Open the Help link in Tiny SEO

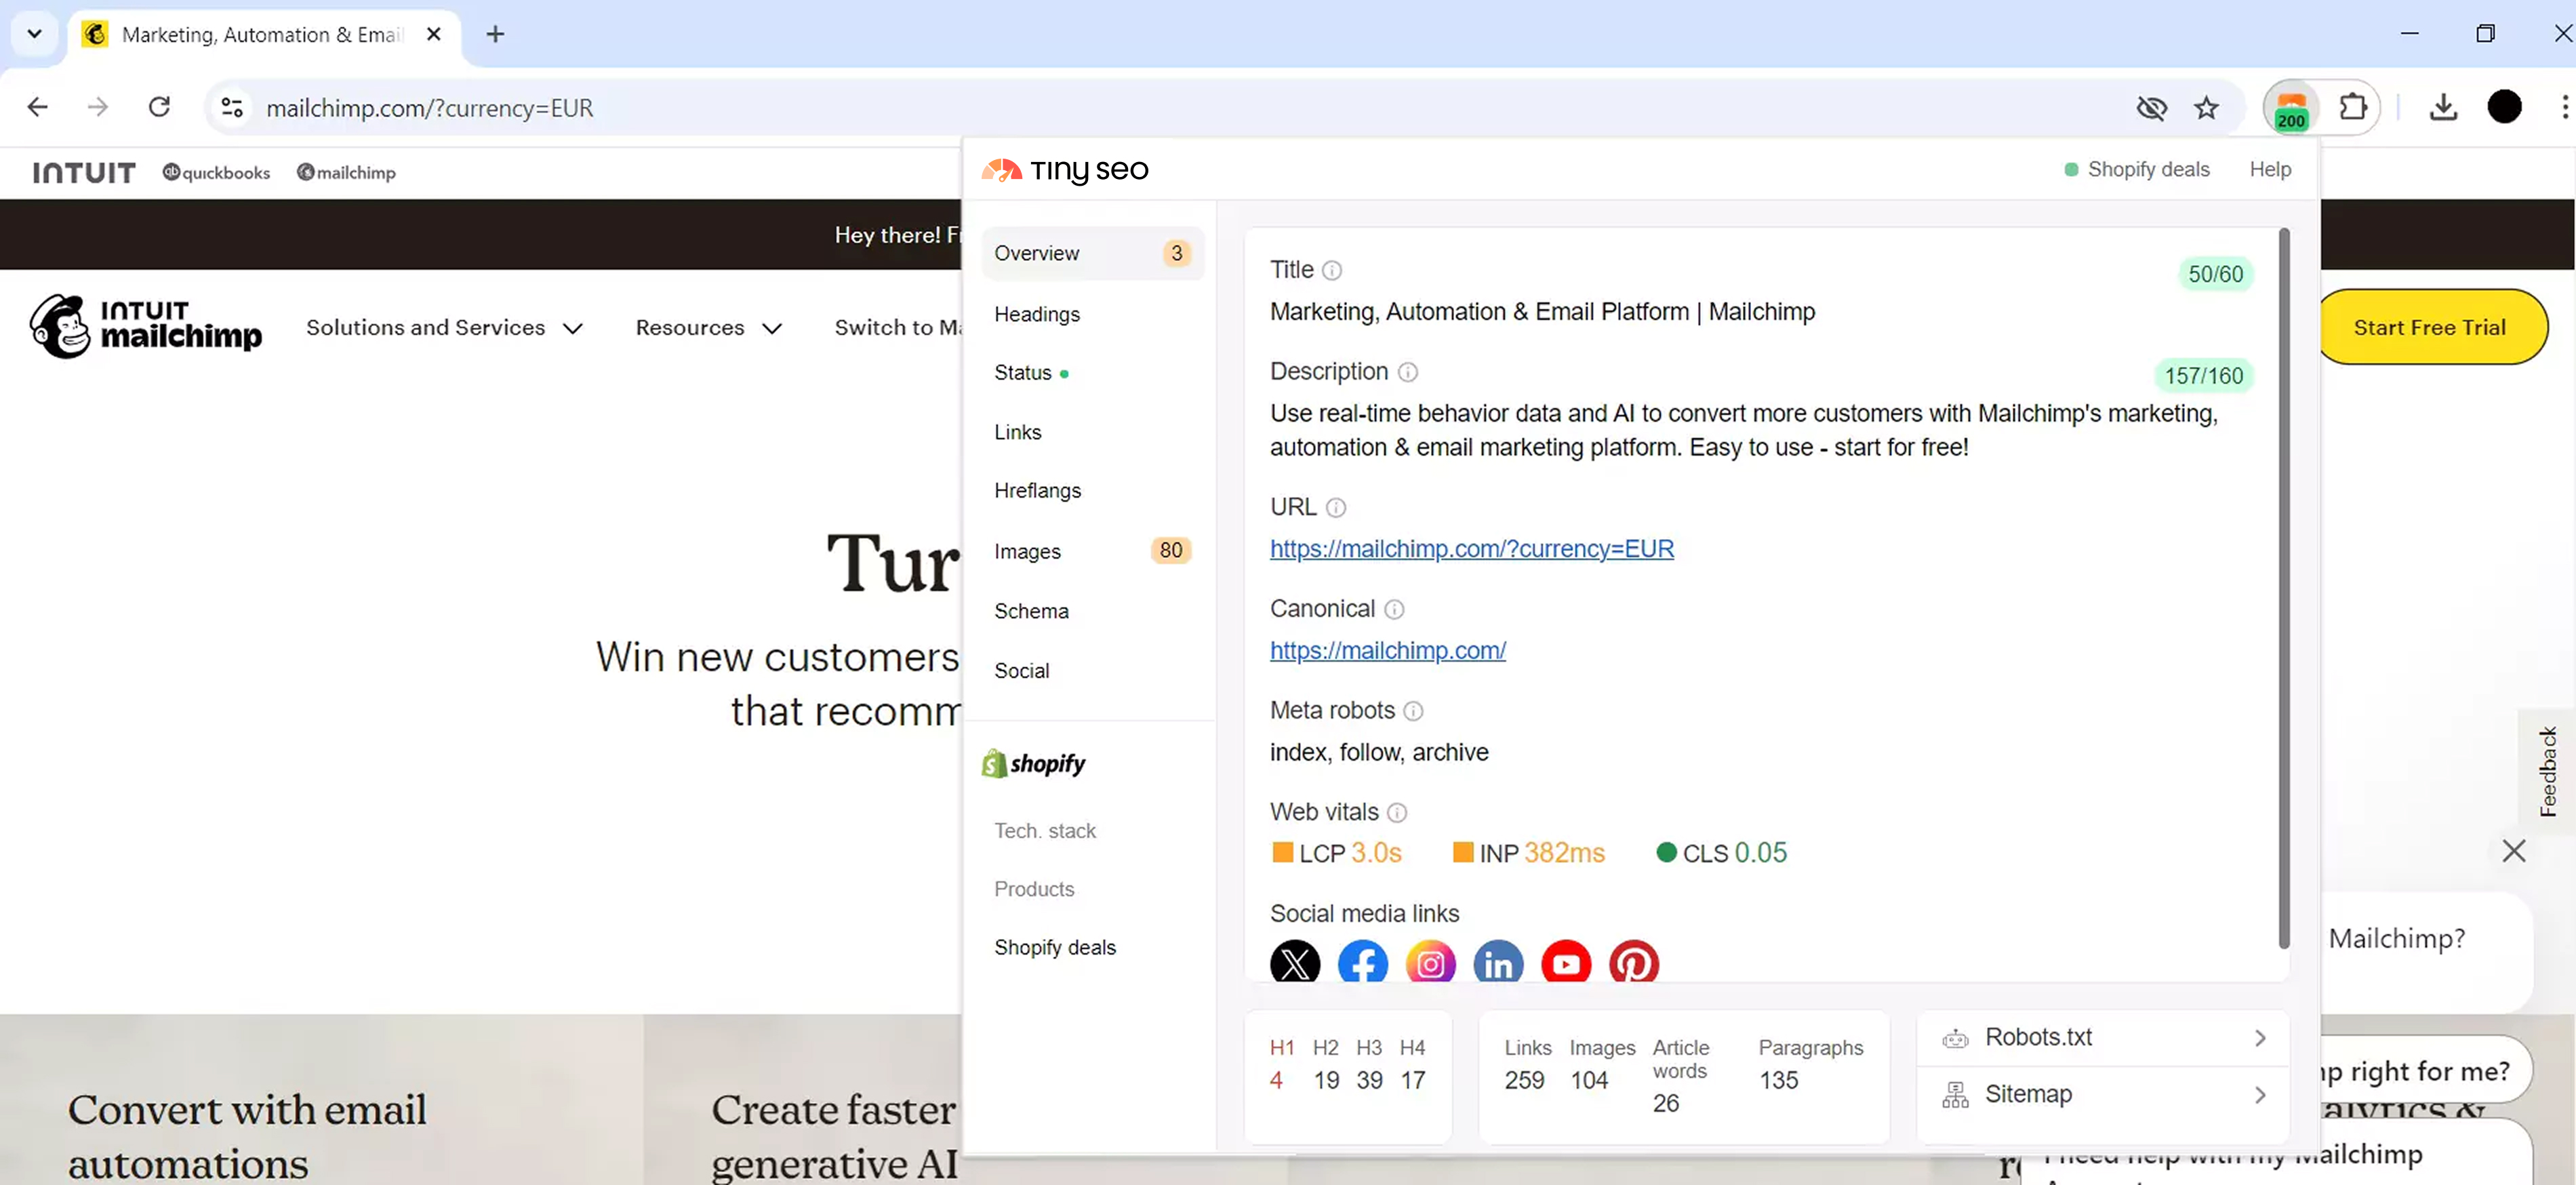point(2269,170)
